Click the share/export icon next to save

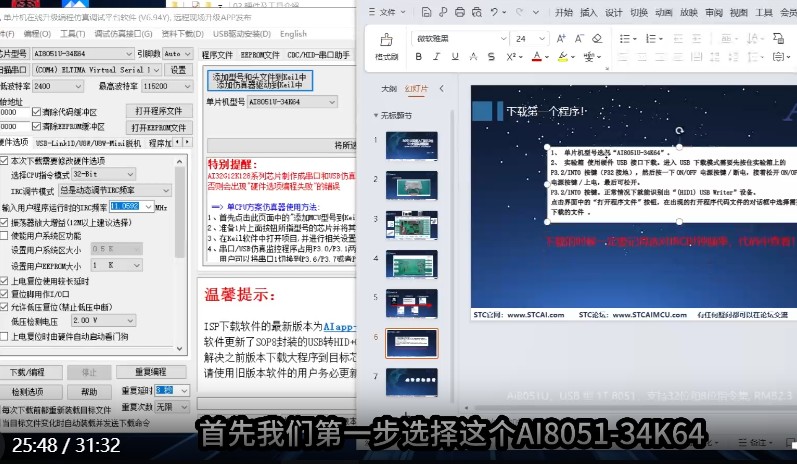click(x=443, y=12)
